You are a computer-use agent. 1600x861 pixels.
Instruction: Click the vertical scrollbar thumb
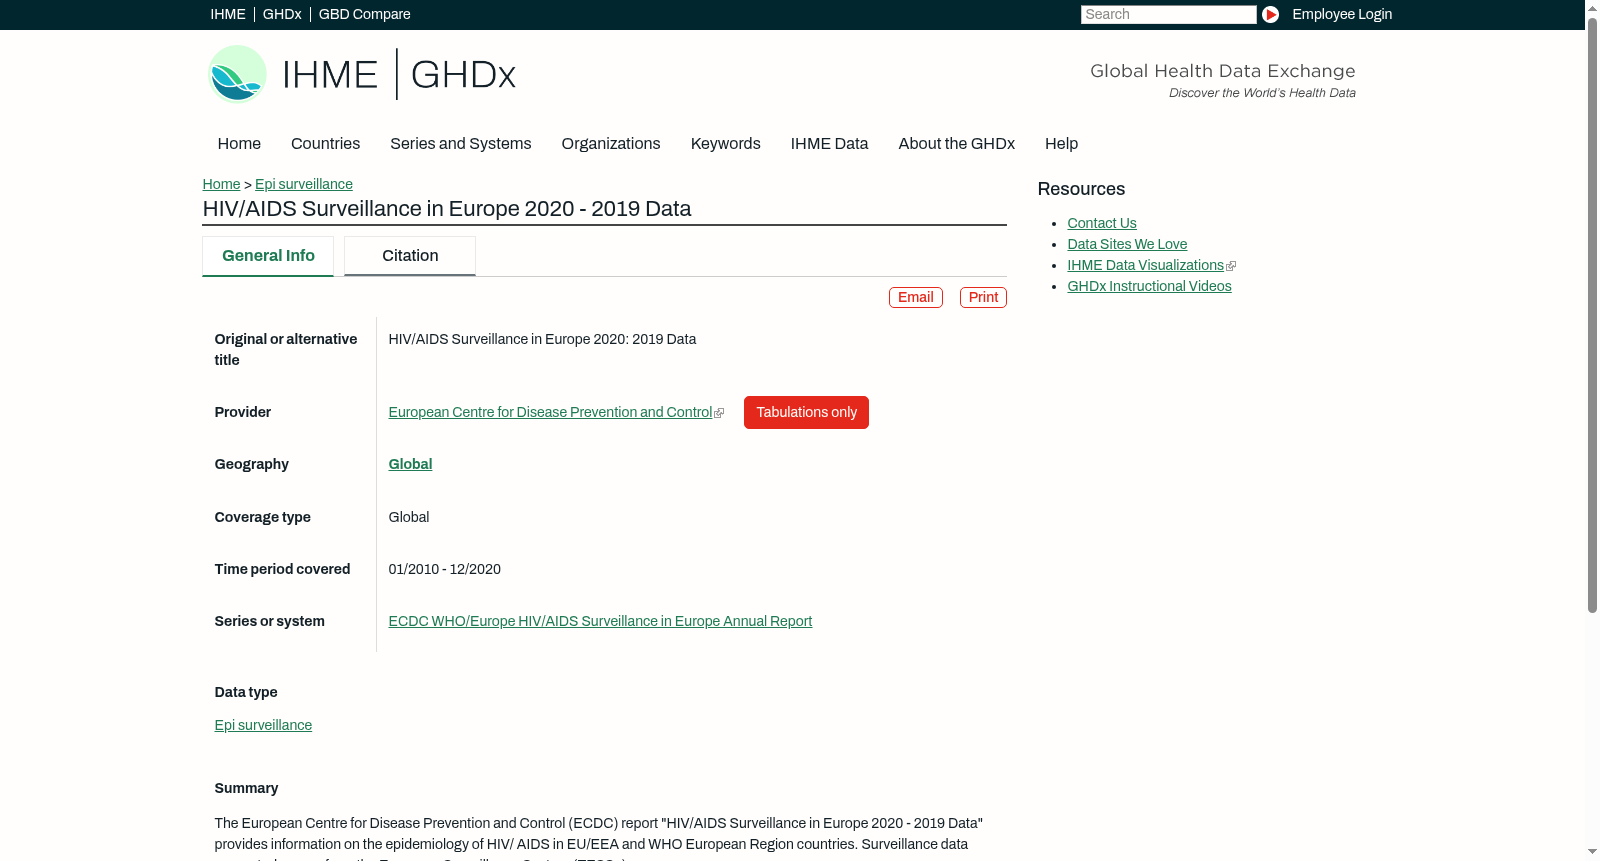1592,315
